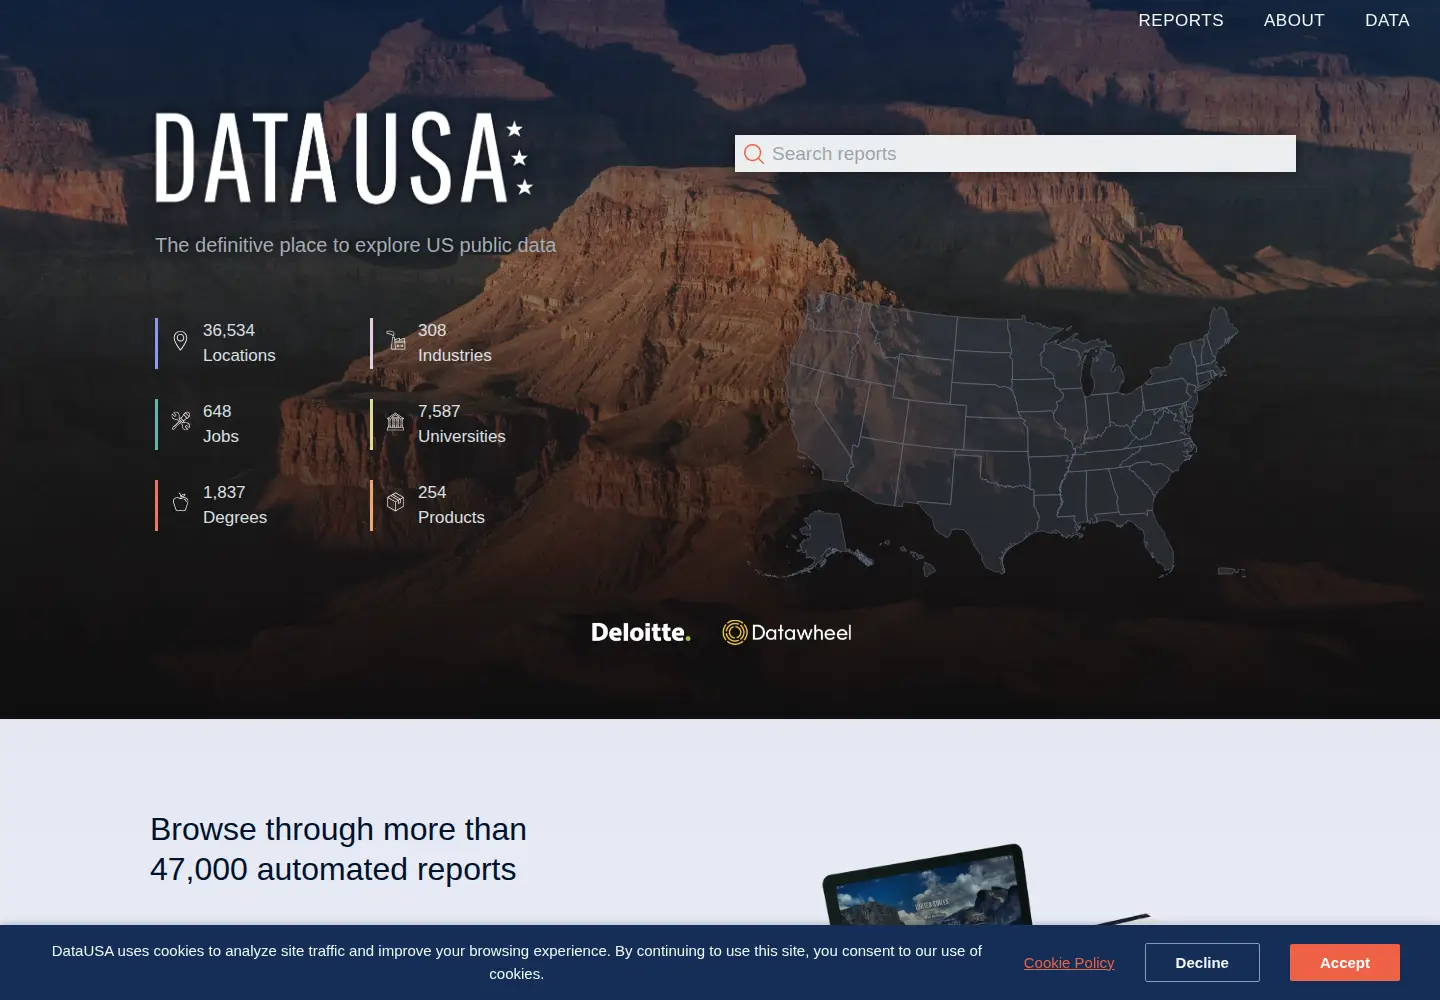Select the 254 Products text
Screen dimensions: 1440x1000
coord(451,505)
